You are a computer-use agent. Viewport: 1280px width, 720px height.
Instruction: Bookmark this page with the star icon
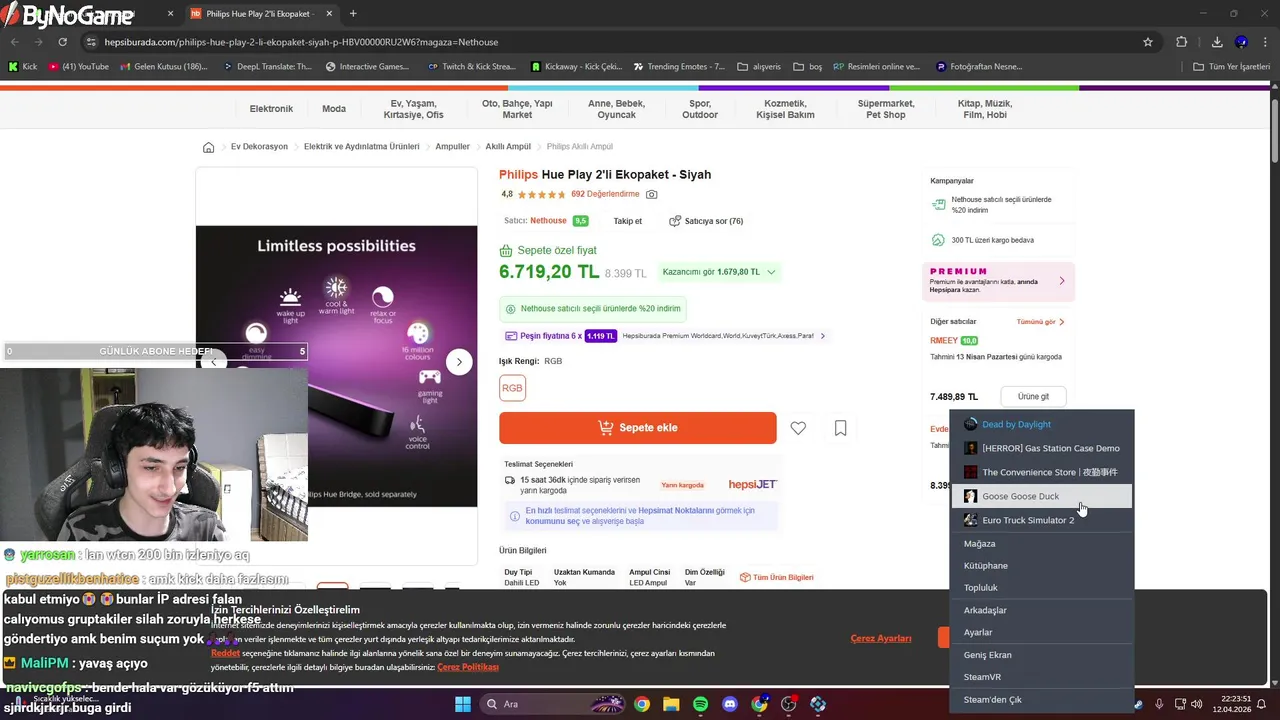coord(1148,42)
